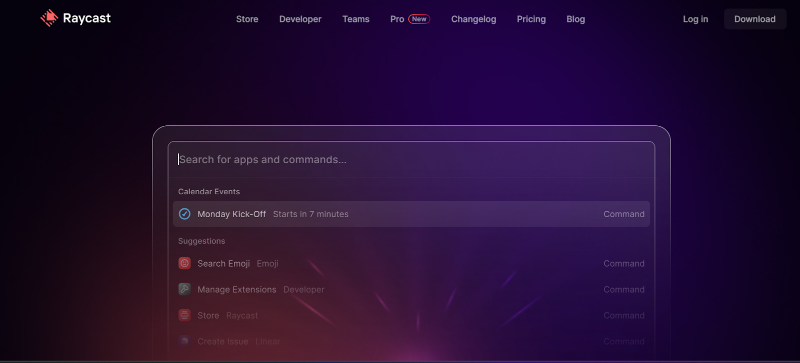Select the Search Emoji command
Image resolution: width=800 pixels, height=363 pixels.
[411, 263]
